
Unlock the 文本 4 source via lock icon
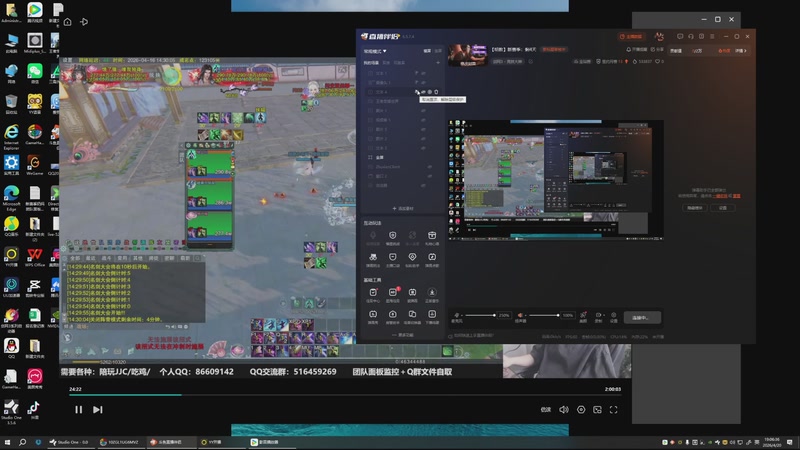tap(417, 92)
